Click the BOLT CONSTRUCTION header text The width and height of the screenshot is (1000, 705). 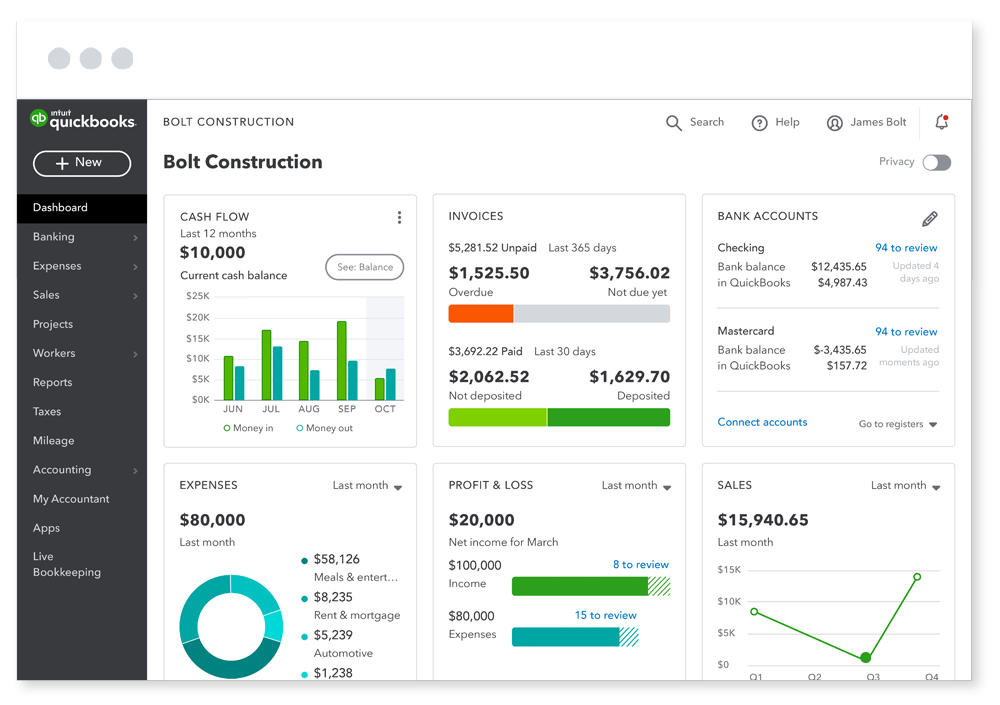(x=228, y=122)
